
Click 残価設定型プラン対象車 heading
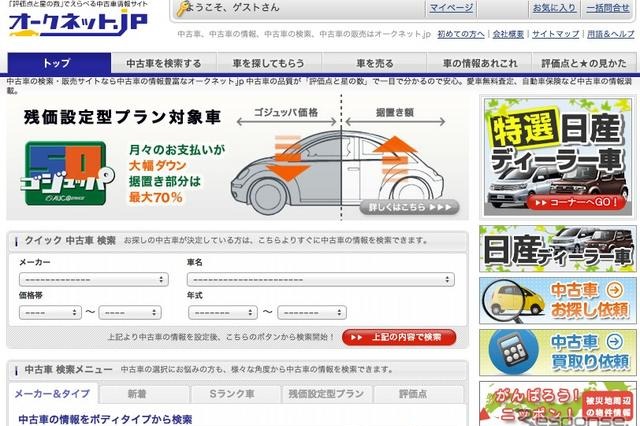(122, 117)
